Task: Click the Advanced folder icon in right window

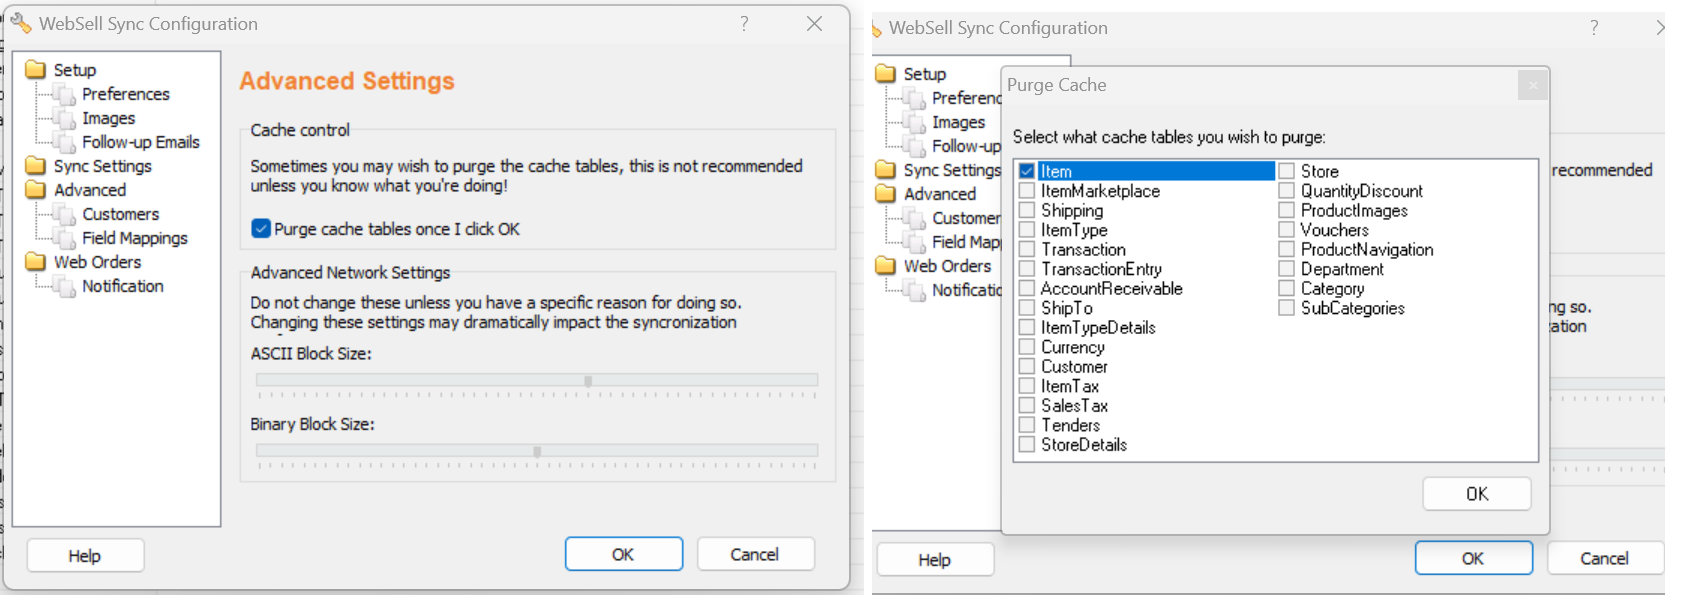Action: (886, 193)
